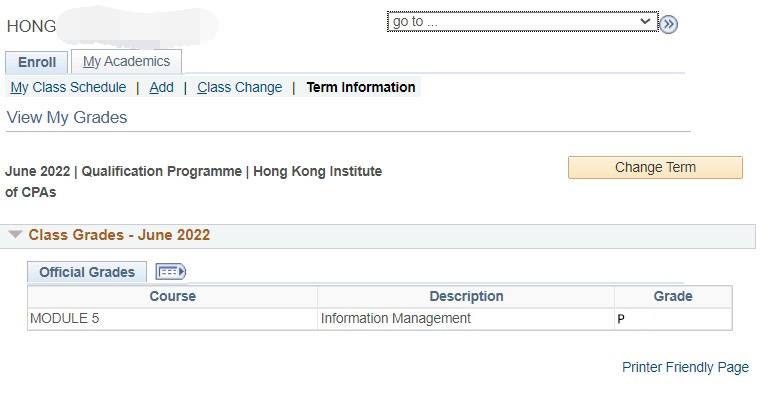Viewport: 777px width, 403px height.
Task: Select the Add link
Action: (162, 87)
